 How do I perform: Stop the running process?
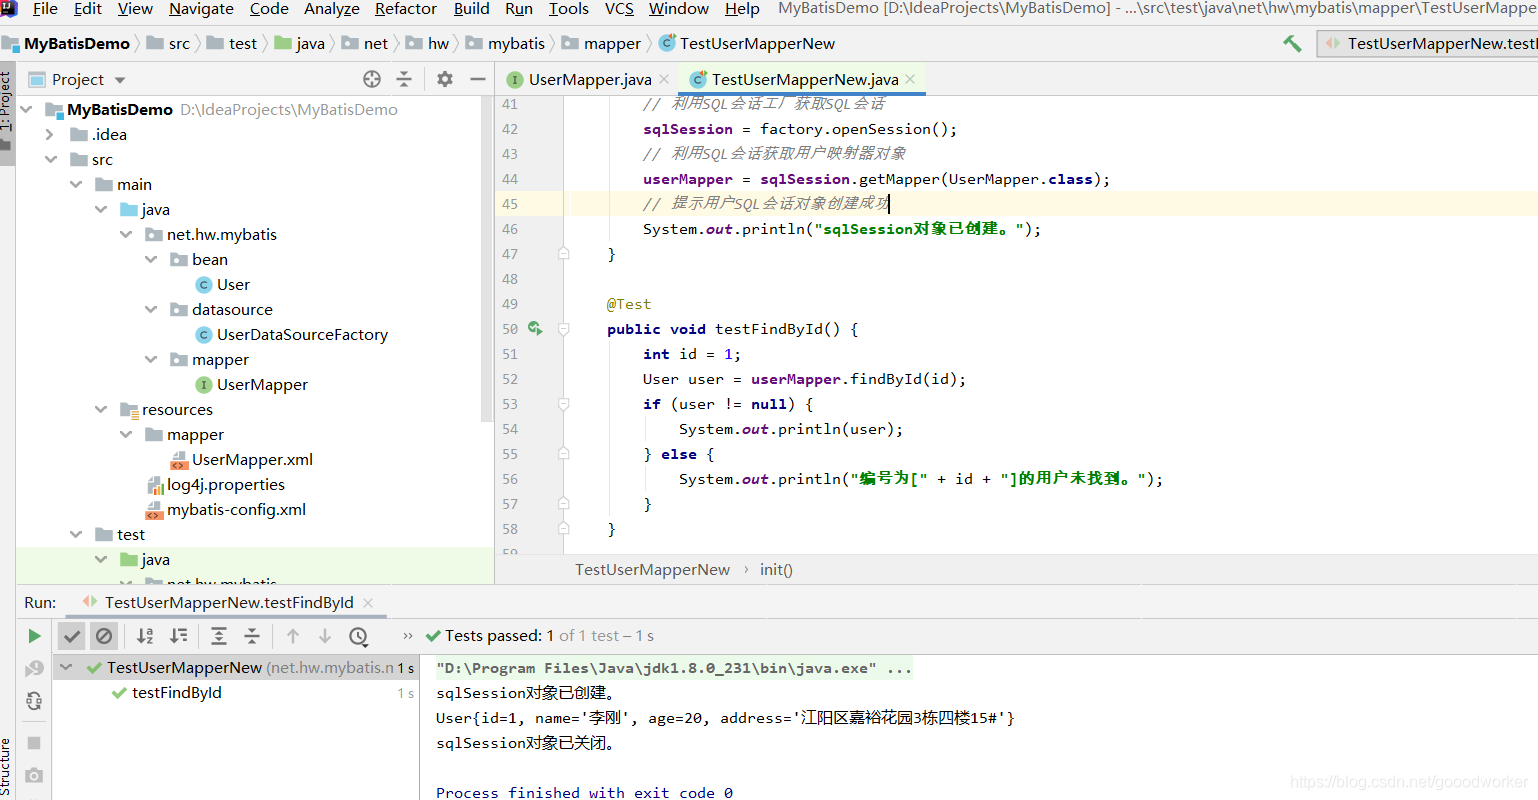tap(34, 743)
